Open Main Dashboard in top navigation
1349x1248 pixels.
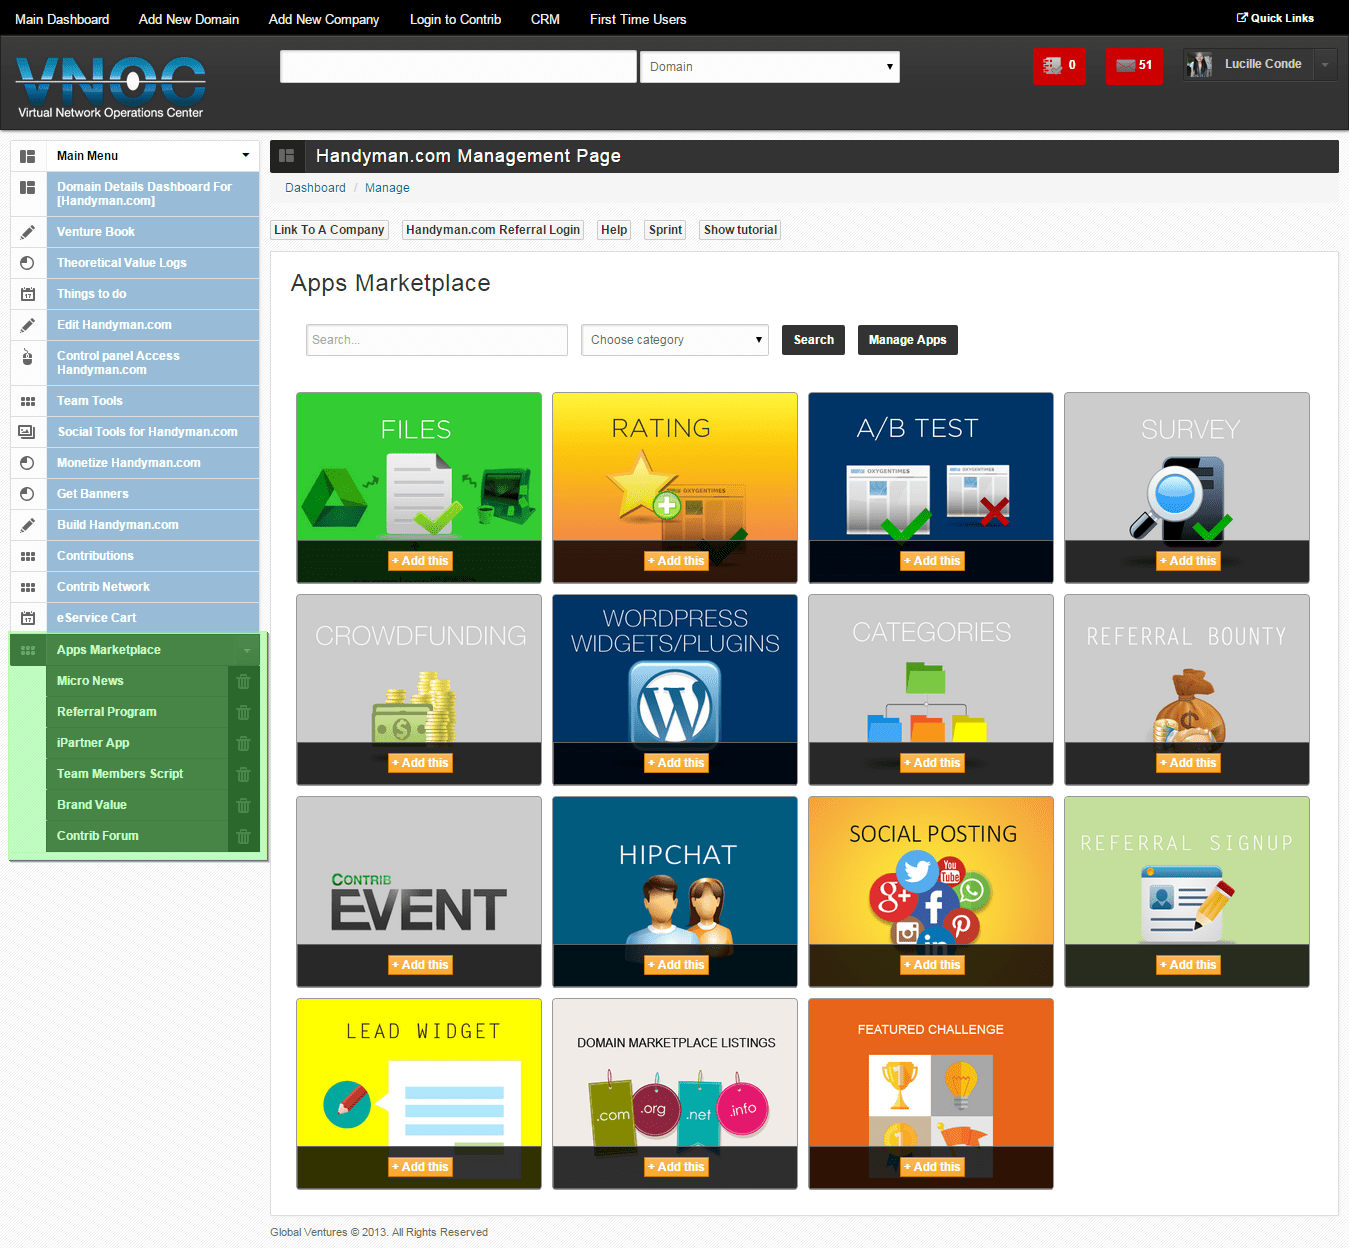[x=62, y=19]
